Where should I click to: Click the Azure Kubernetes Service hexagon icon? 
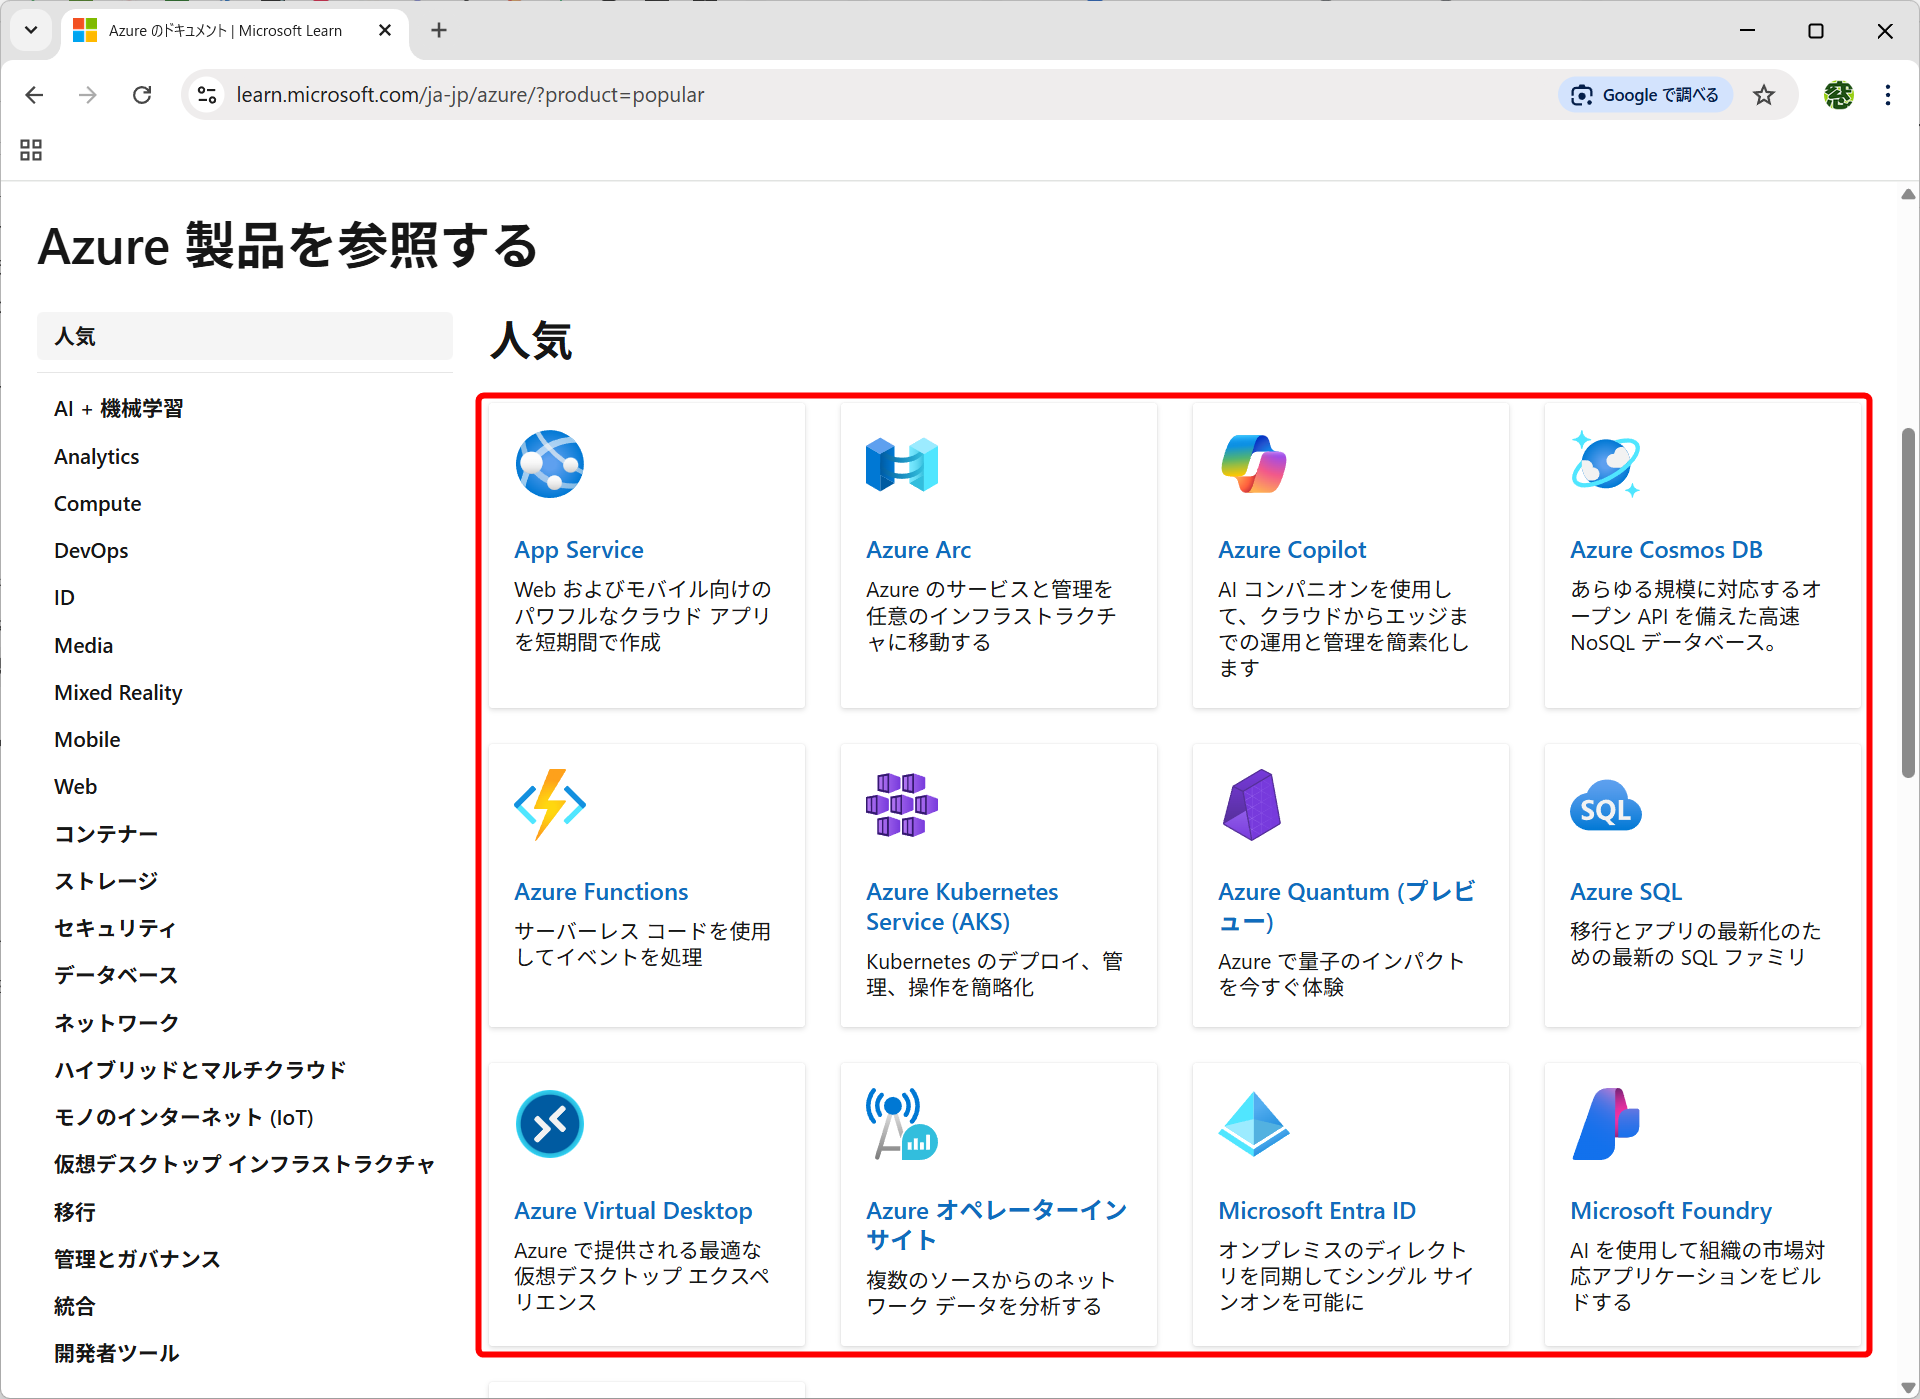point(901,805)
